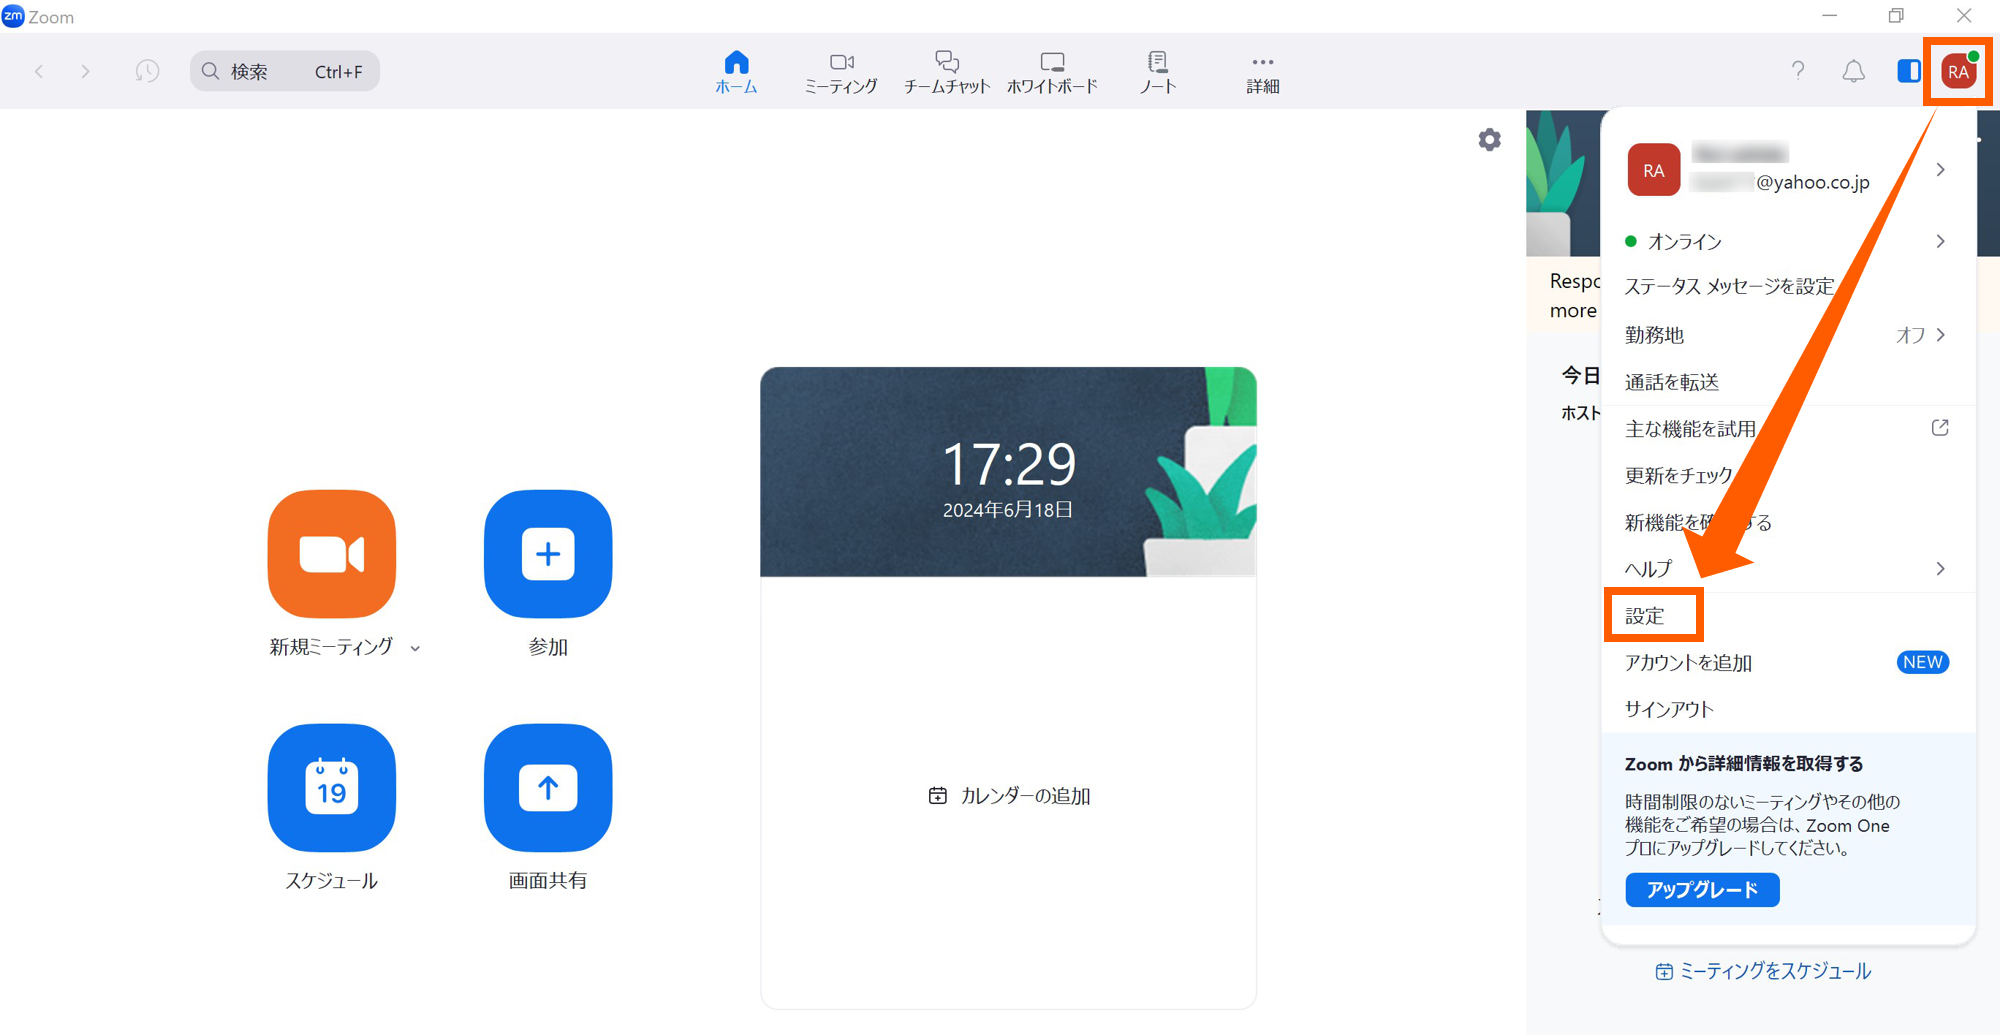The width and height of the screenshot is (2000, 1035).
Task: Click the blue Join (参加) plus icon
Action: 547,553
